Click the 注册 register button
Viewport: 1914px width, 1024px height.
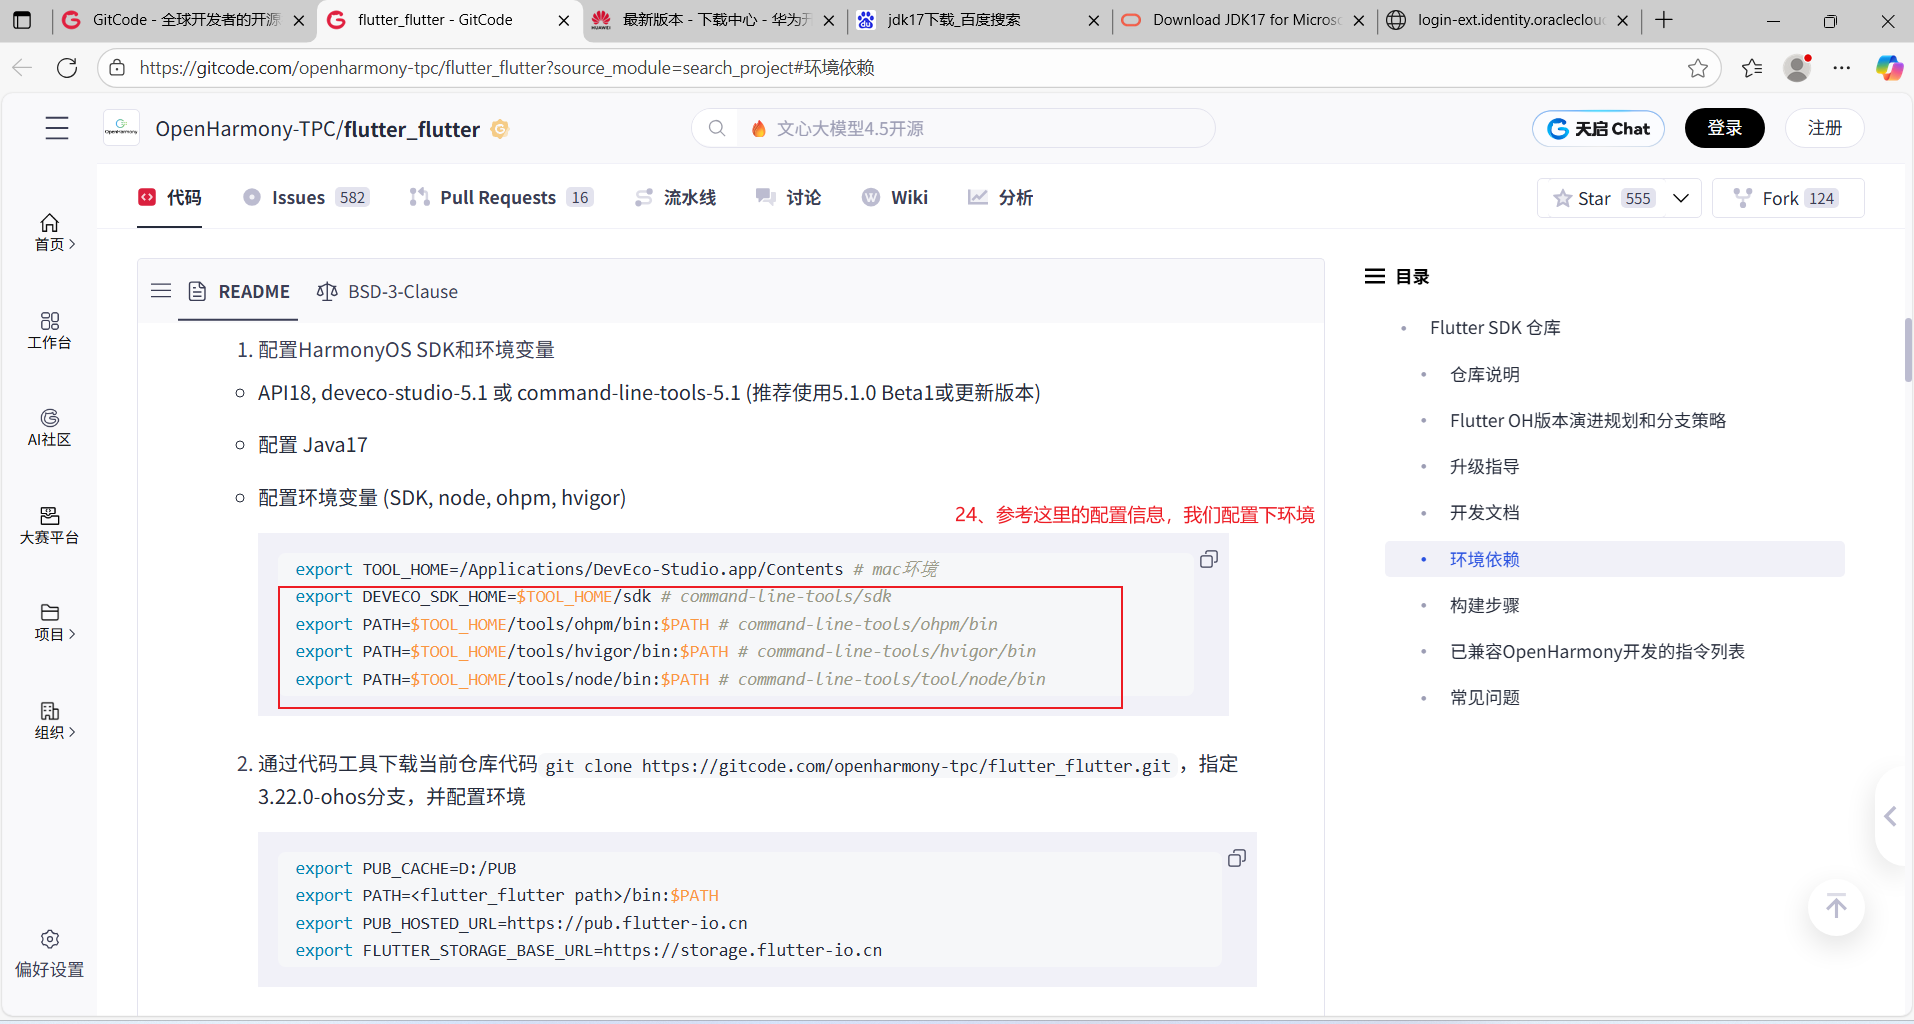(1824, 128)
